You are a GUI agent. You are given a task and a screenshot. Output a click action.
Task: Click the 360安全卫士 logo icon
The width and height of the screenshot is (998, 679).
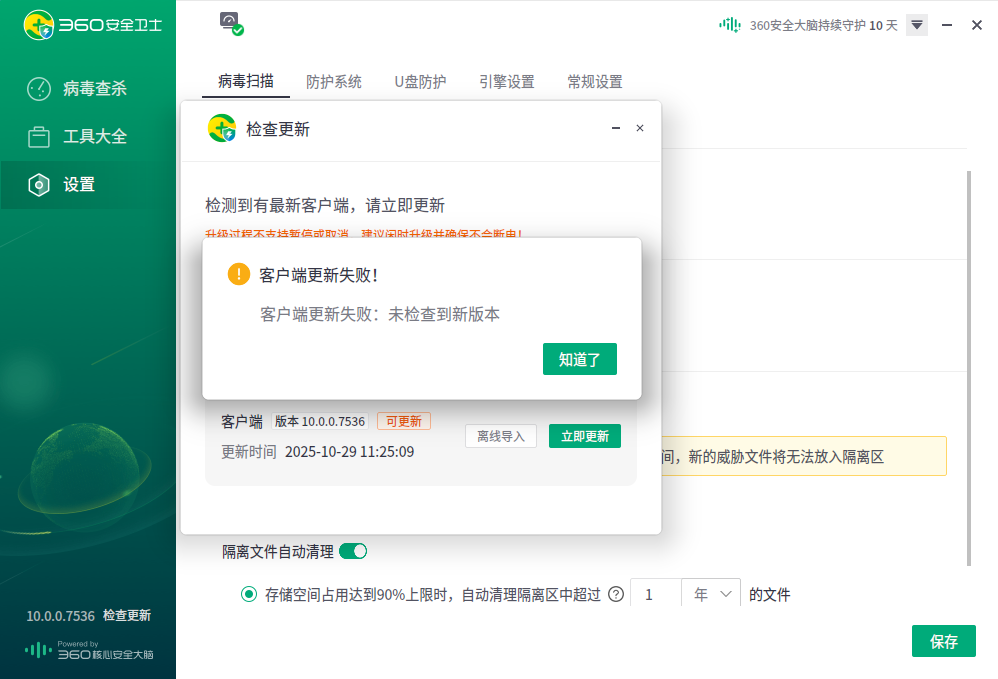pos(39,25)
